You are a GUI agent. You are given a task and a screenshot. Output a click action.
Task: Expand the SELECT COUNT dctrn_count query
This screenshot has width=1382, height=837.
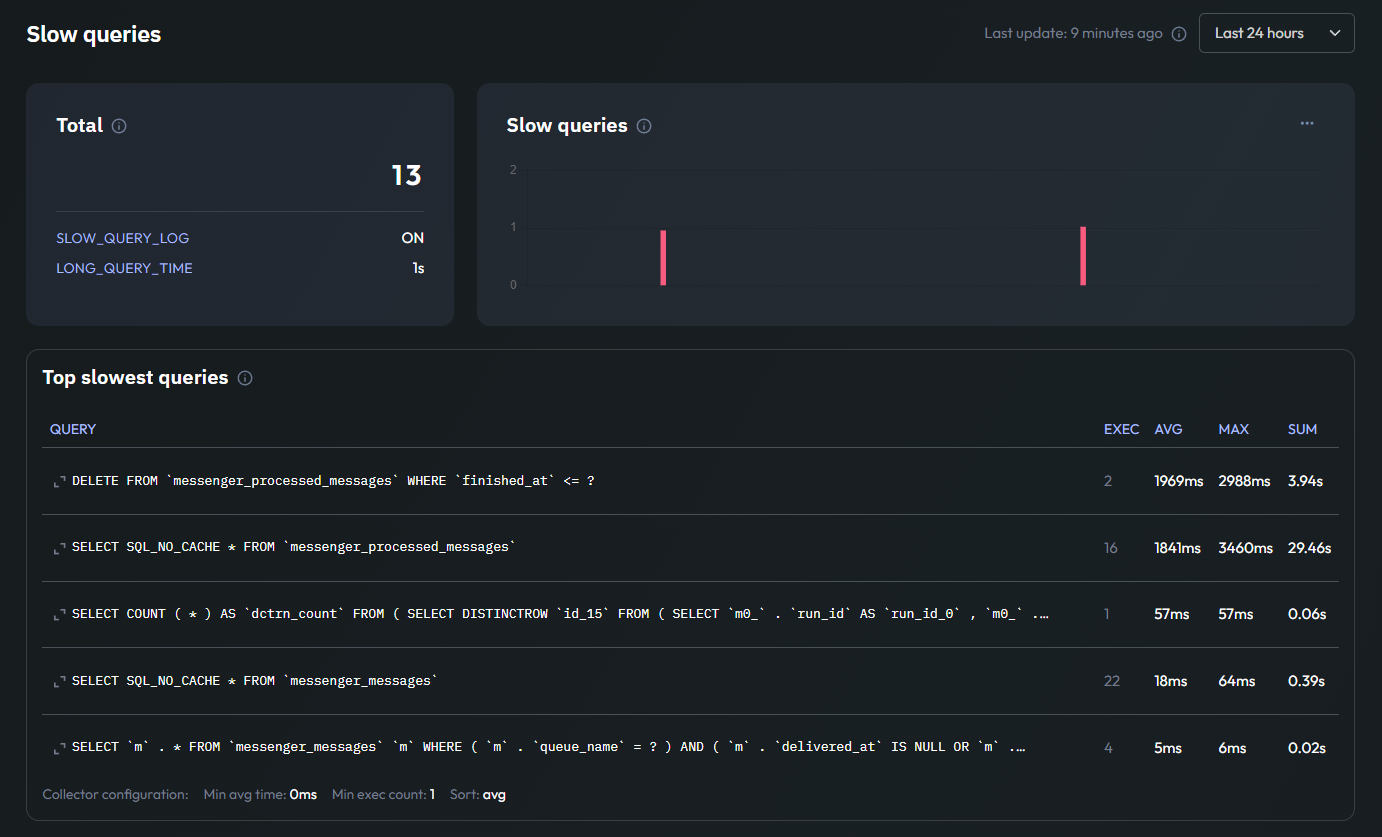pos(59,614)
